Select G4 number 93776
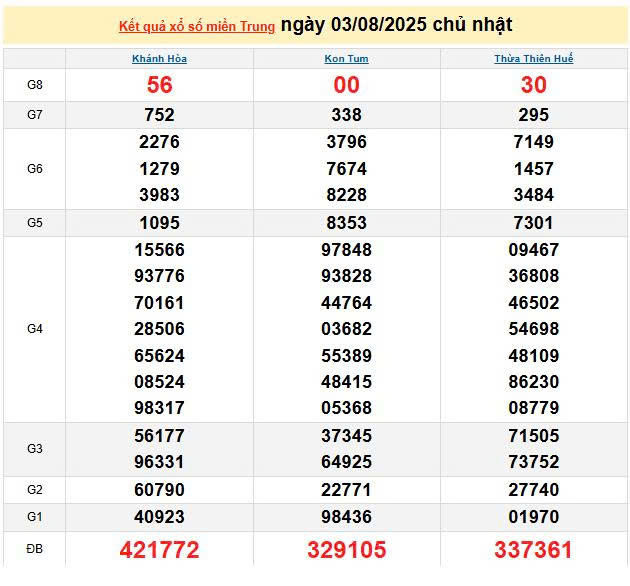The width and height of the screenshot is (630, 586). click(x=160, y=276)
